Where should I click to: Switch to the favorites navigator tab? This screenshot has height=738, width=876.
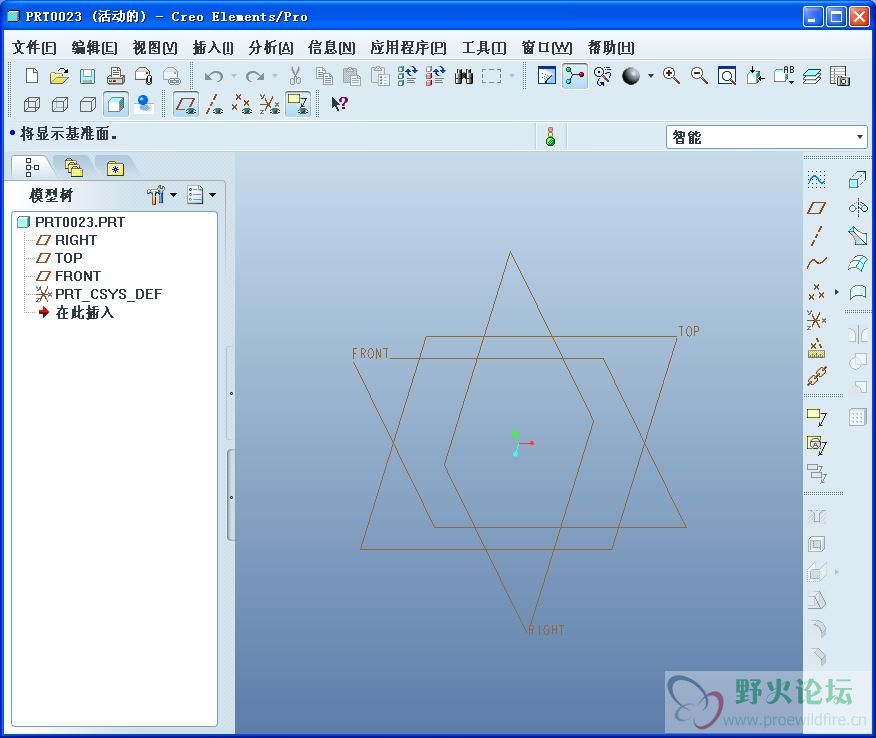115,167
